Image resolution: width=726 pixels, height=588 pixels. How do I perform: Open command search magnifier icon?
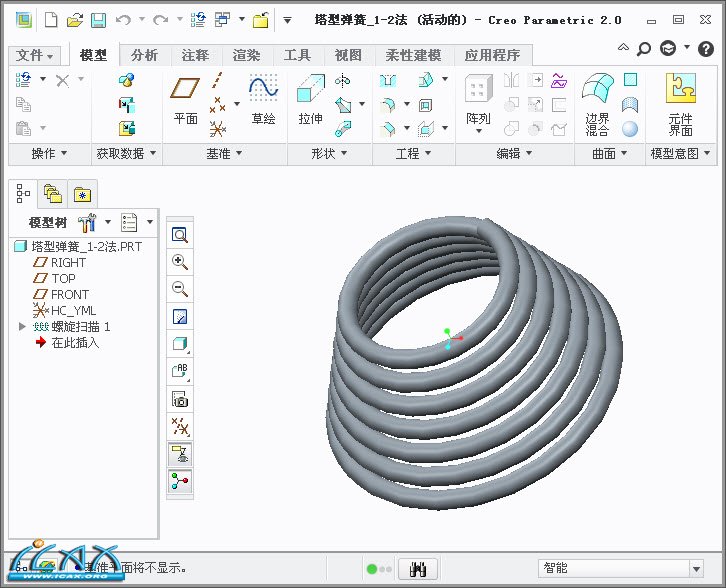pyautogui.click(x=644, y=48)
